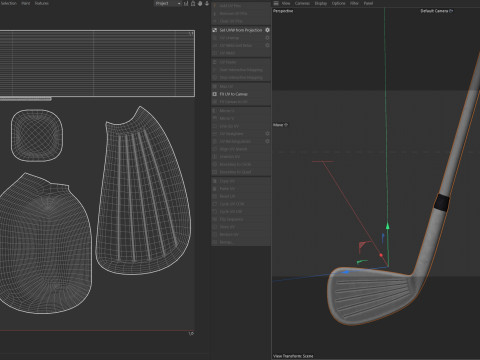
Task: Click the UV Straighten icon
Action: (x=215, y=133)
